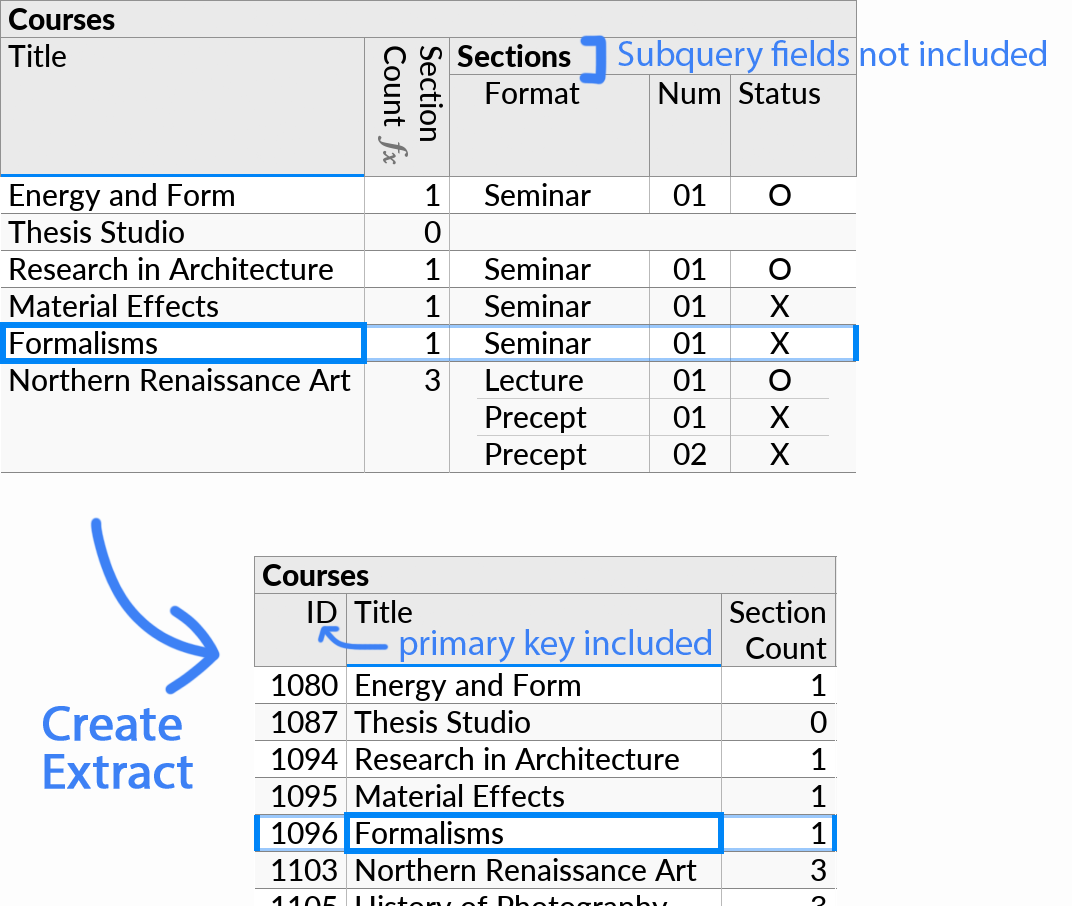This screenshot has height=906, width=1072.
Task: Select the Northern Renaissance Art row
Action: tap(180, 381)
